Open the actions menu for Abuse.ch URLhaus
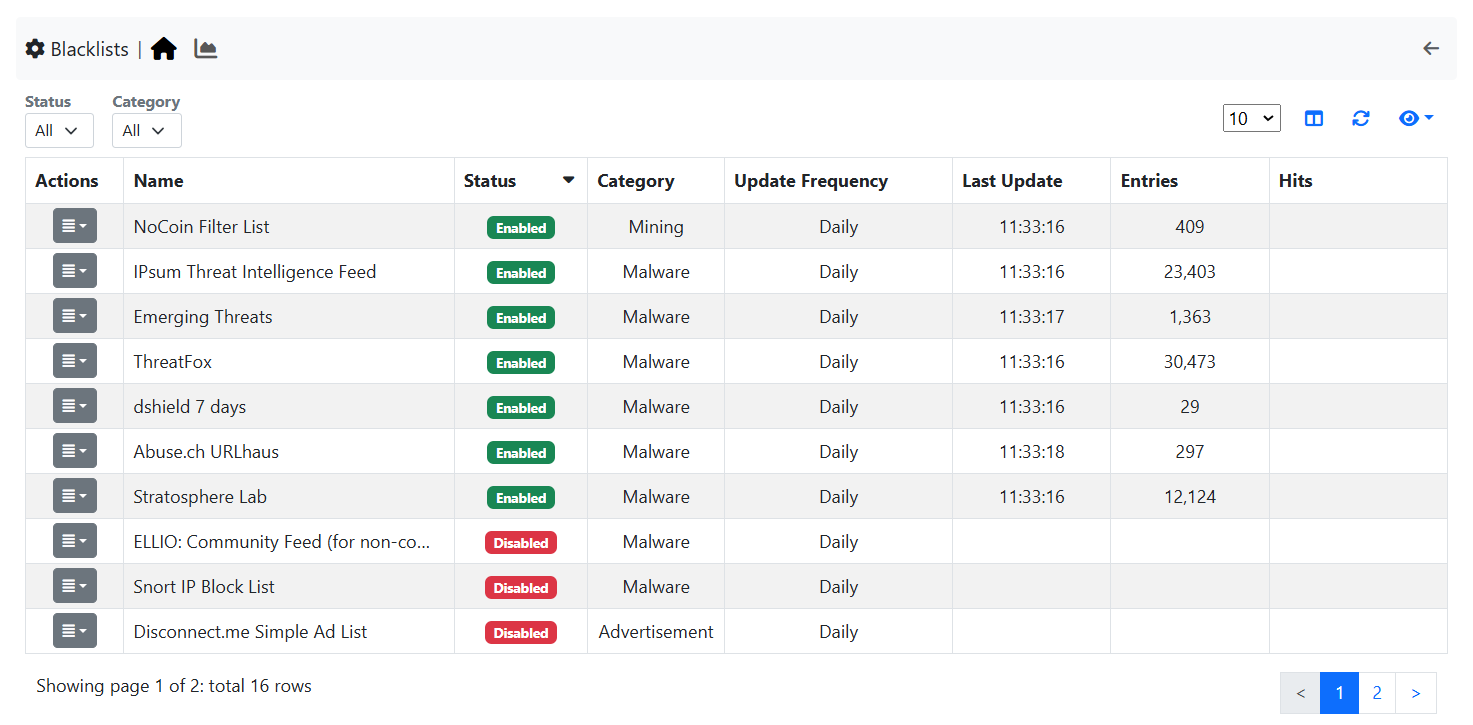1473x725 pixels. tap(75, 451)
